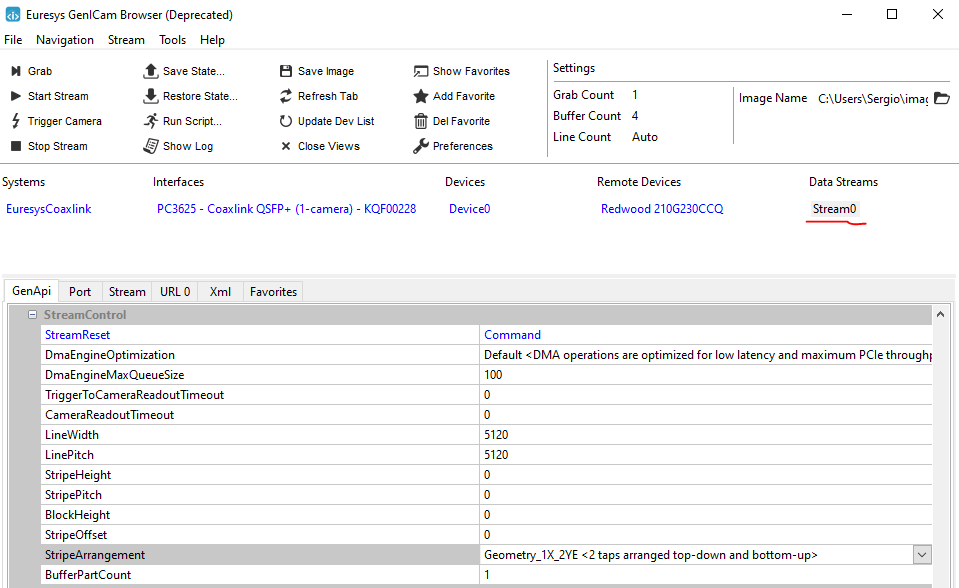Open the Stream menu
The height and width of the screenshot is (588, 959).
126,40
